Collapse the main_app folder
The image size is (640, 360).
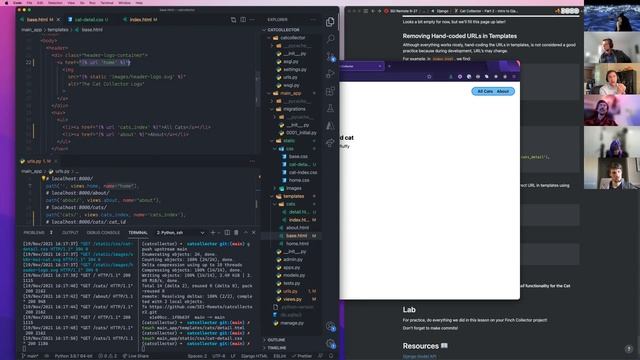tap(292, 93)
